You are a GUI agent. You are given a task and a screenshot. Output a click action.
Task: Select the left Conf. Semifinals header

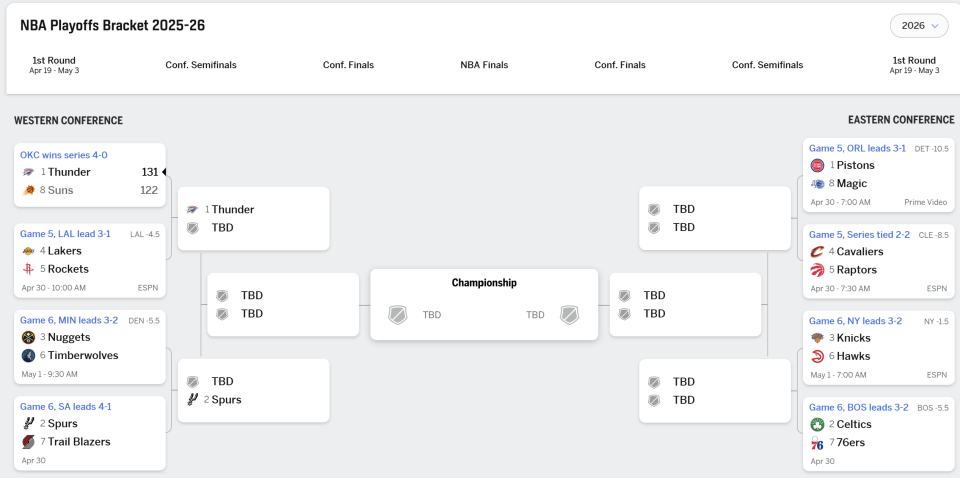201,65
